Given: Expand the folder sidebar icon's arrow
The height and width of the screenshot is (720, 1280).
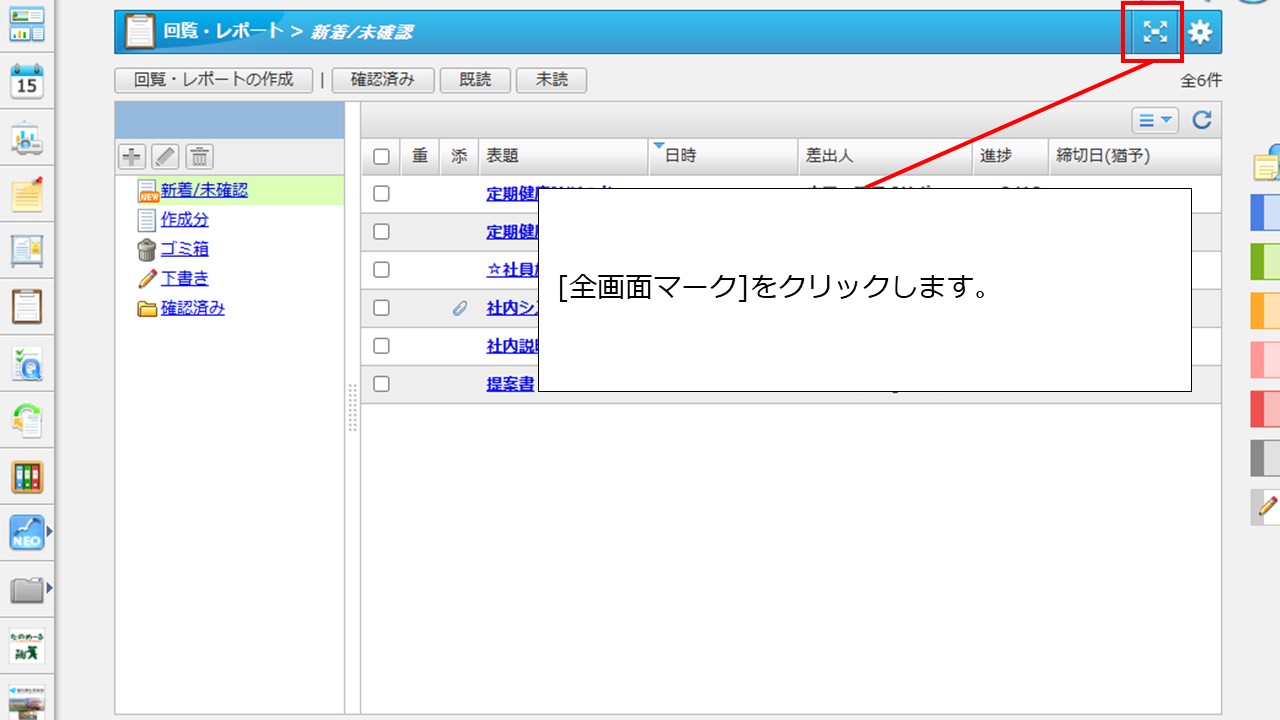Looking at the screenshot, I should click(x=49, y=588).
